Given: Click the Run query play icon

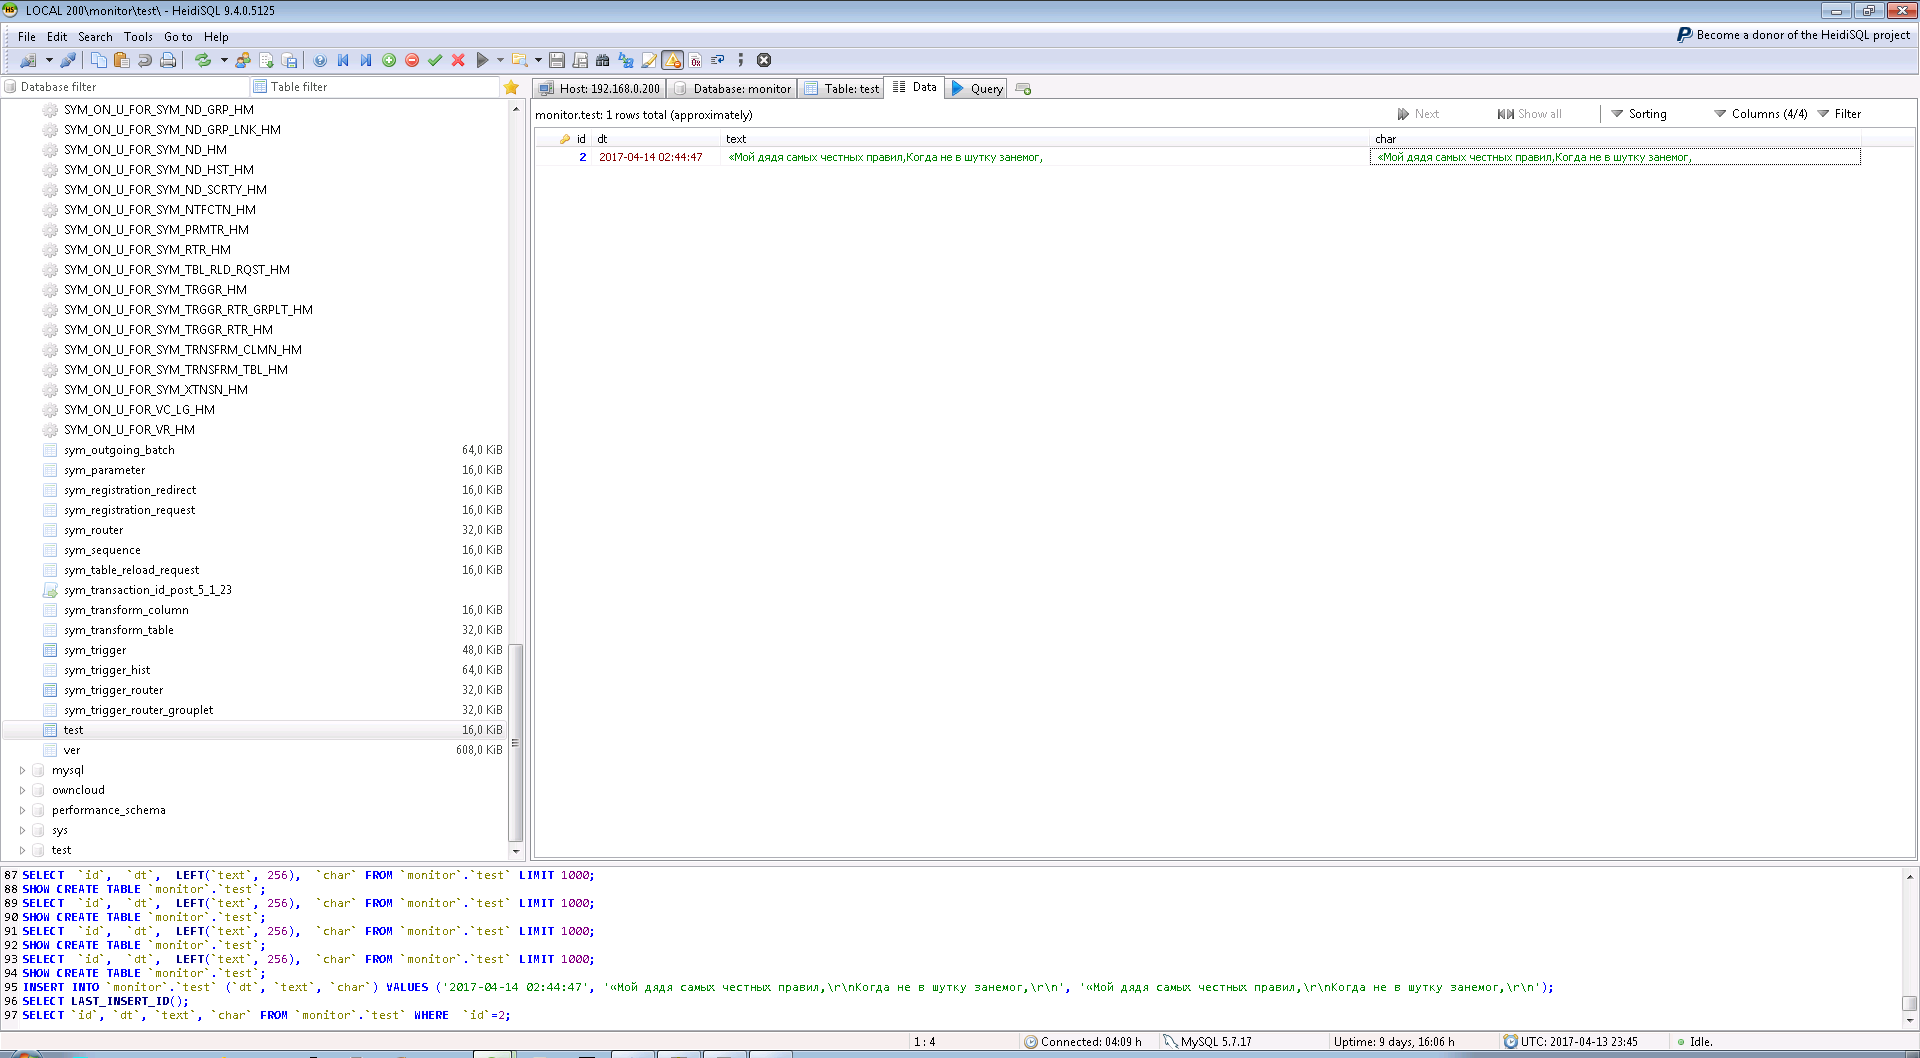Looking at the screenshot, I should [x=483, y=60].
